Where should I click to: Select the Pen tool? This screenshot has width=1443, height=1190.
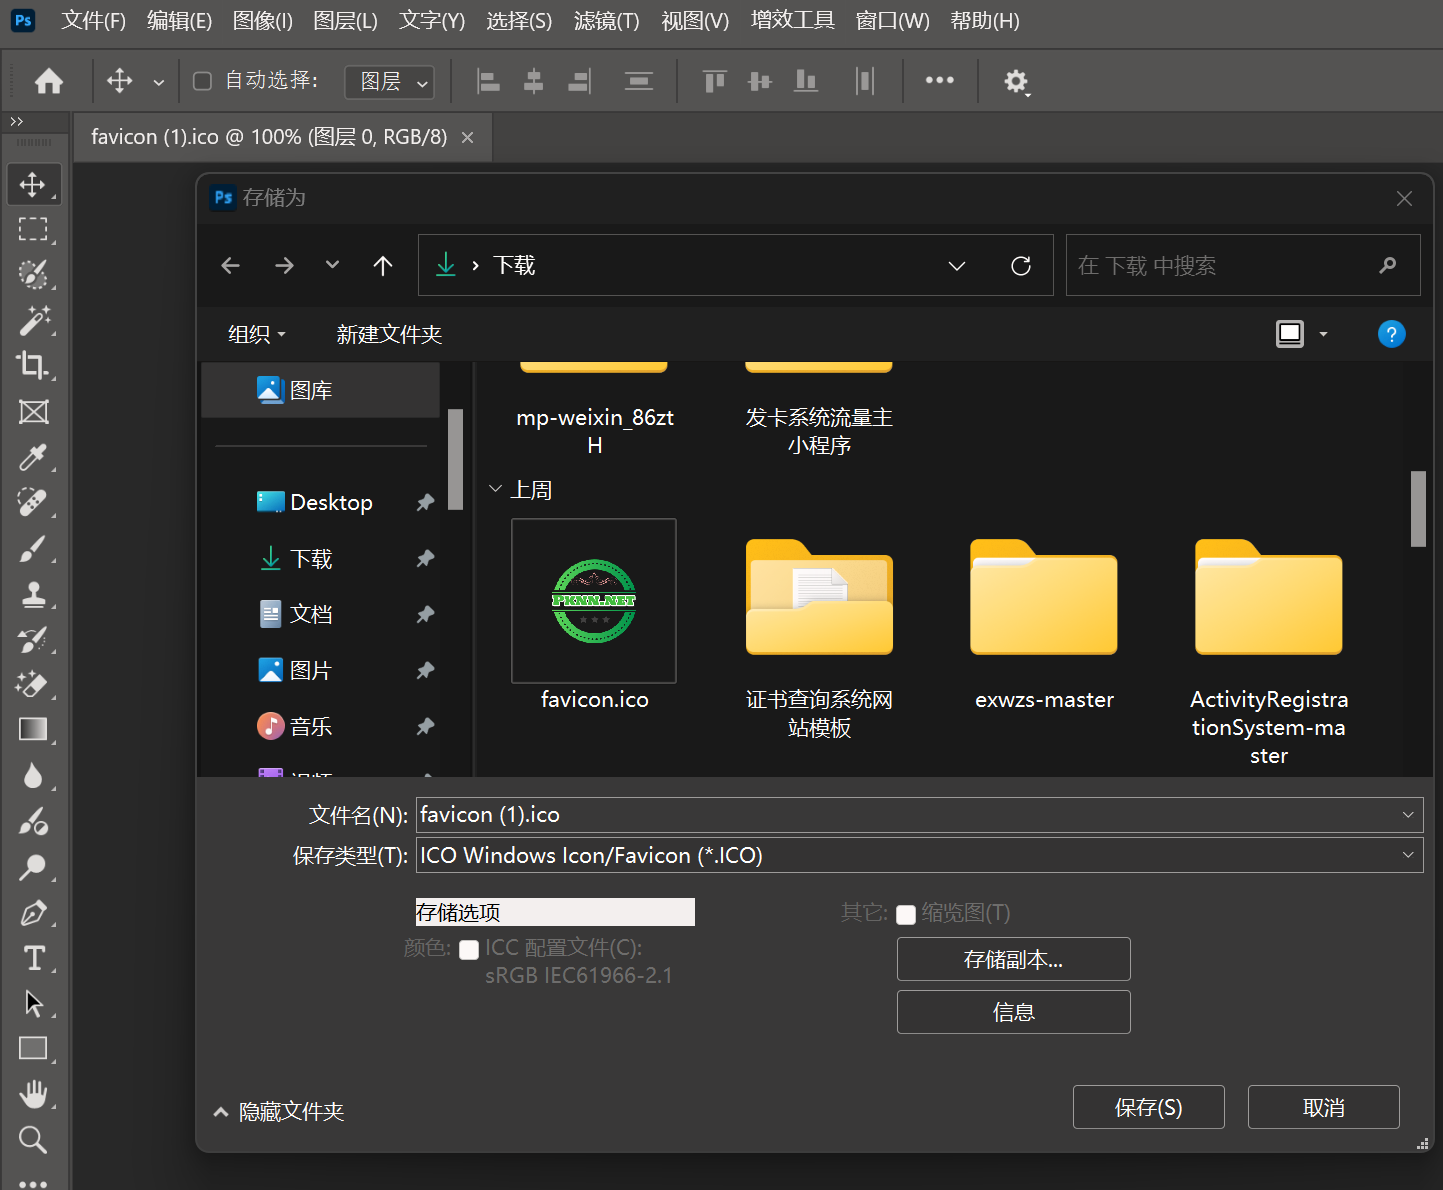coord(33,912)
